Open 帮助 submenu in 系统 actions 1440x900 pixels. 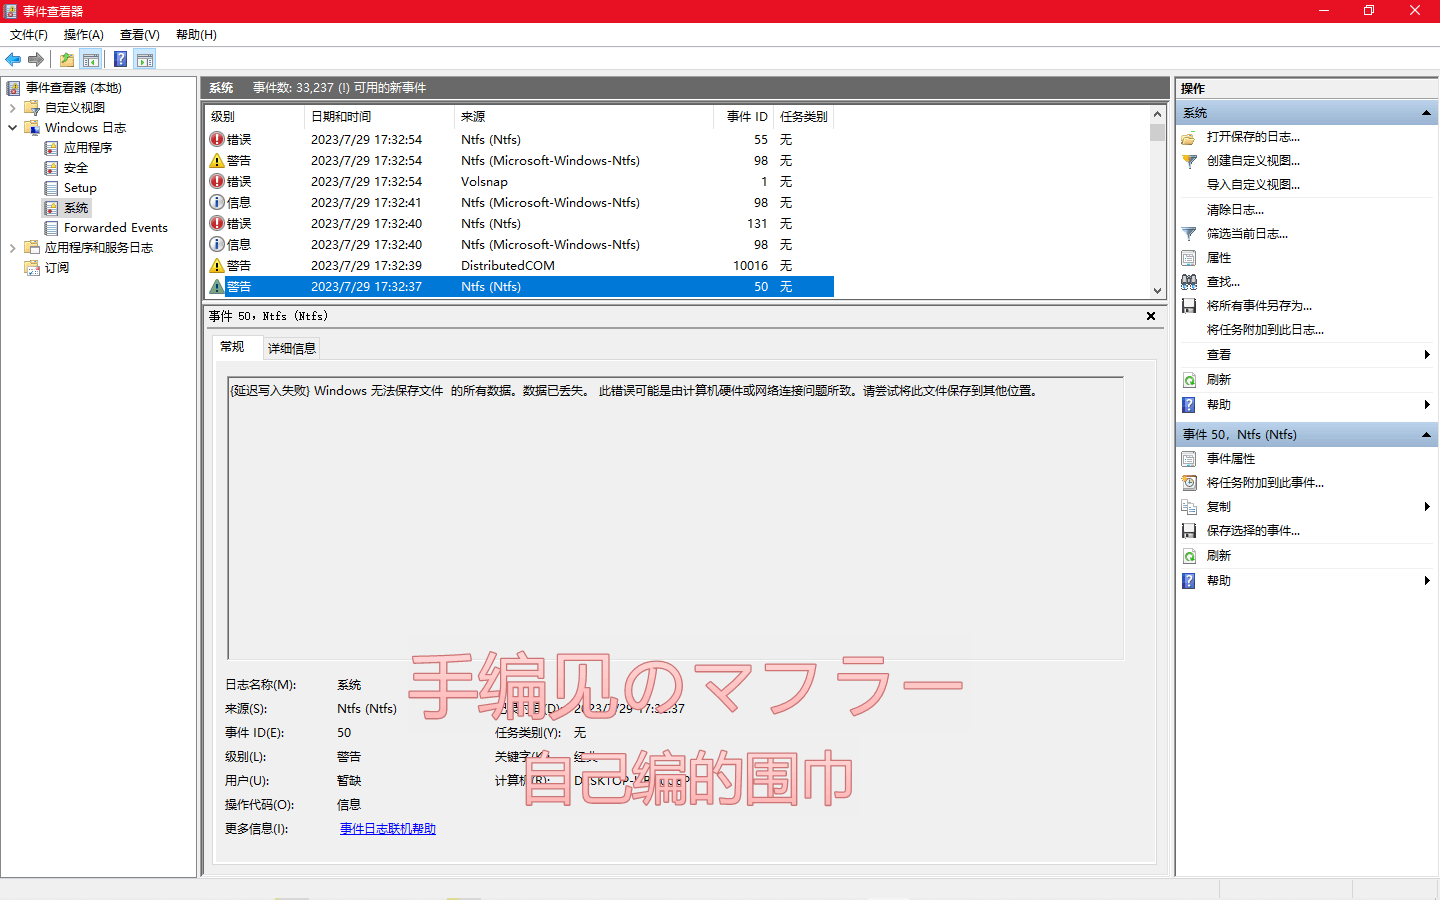point(1219,405)
